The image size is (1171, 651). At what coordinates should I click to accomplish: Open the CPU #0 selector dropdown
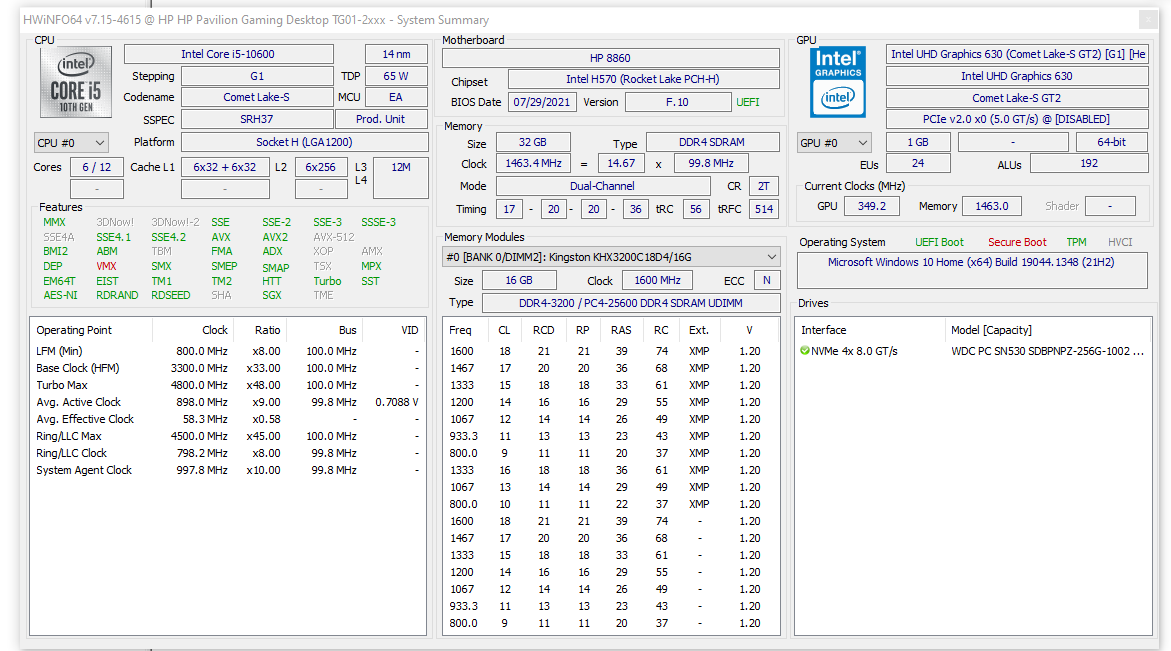coord(69,141)
